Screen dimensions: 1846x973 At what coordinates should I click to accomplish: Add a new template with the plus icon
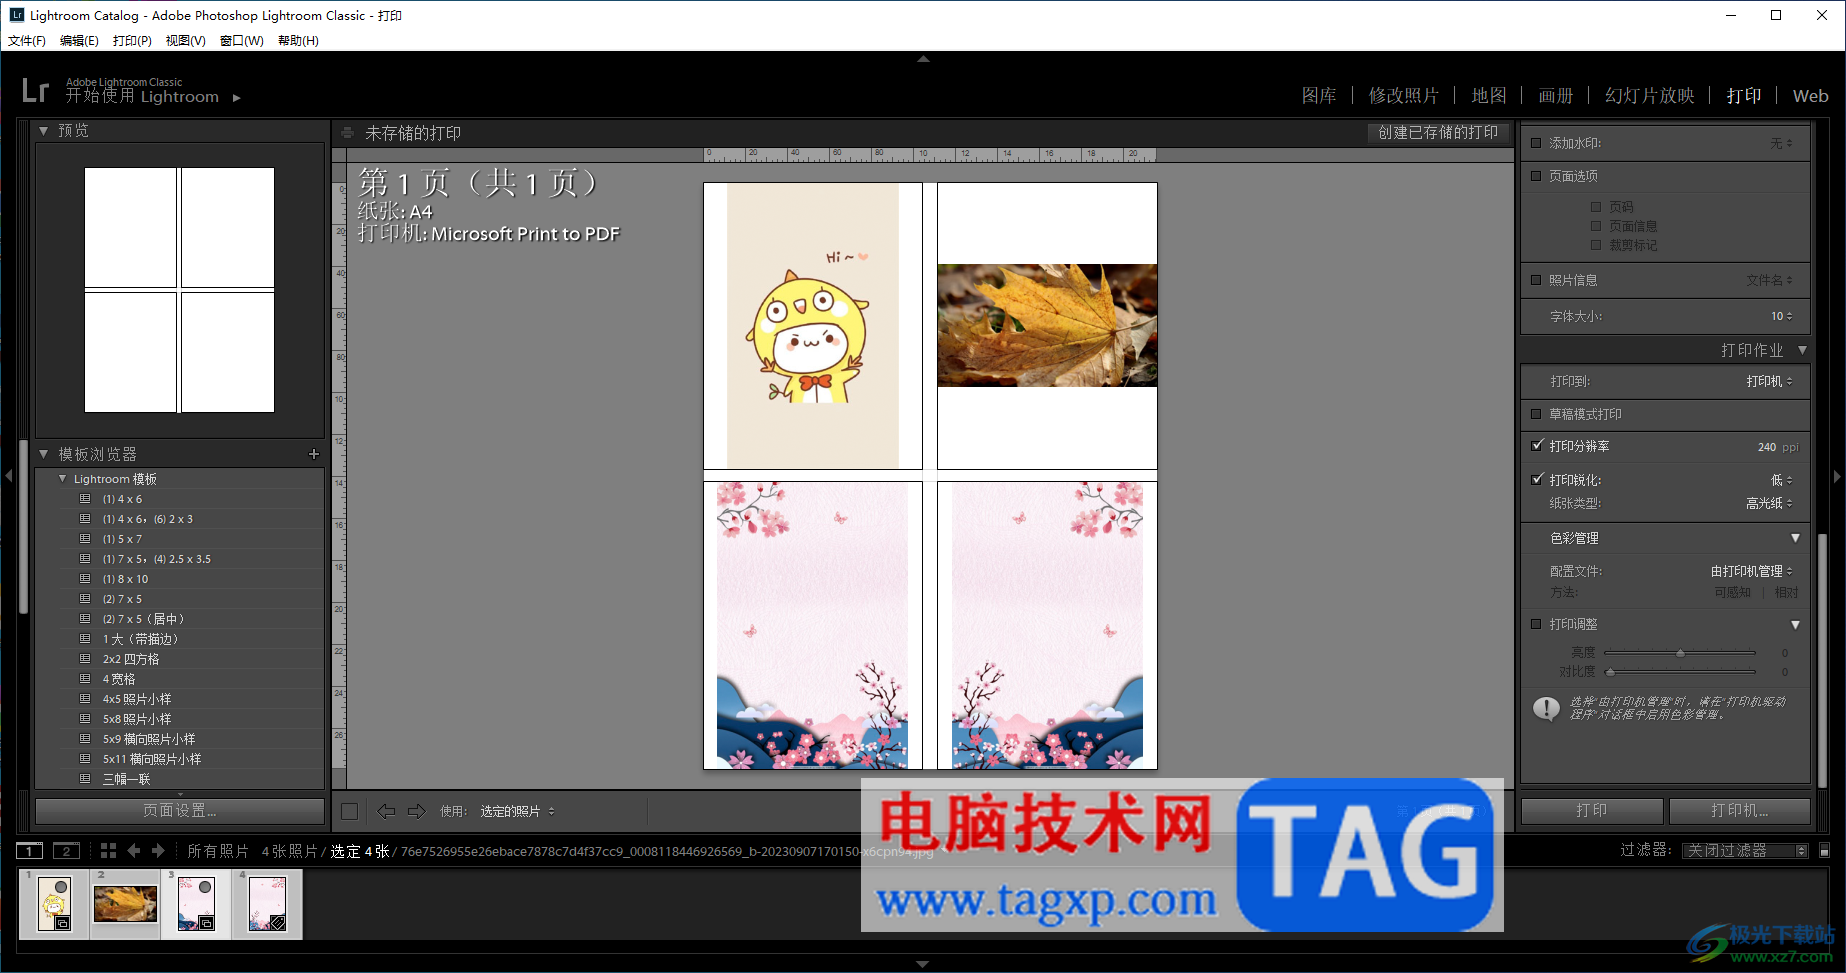[314, 454]
